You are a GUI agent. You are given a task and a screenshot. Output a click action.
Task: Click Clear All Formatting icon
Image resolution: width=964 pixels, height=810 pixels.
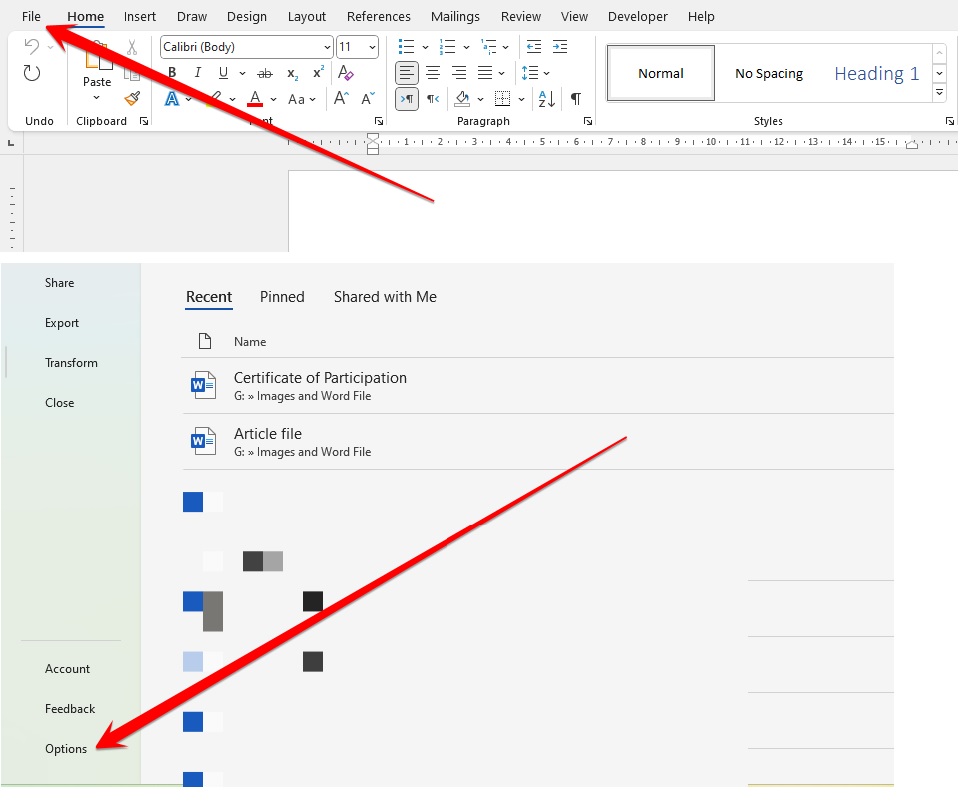click(346, 73)
